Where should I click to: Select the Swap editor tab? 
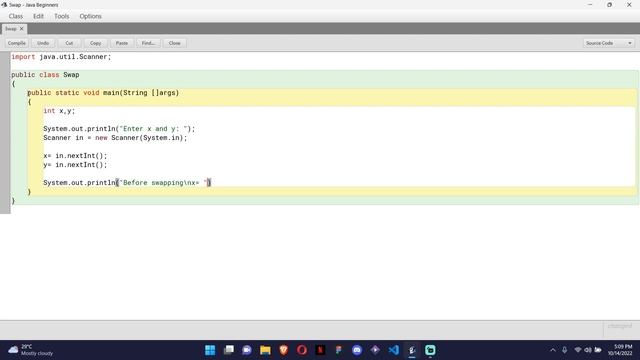(x=11, y=29)
